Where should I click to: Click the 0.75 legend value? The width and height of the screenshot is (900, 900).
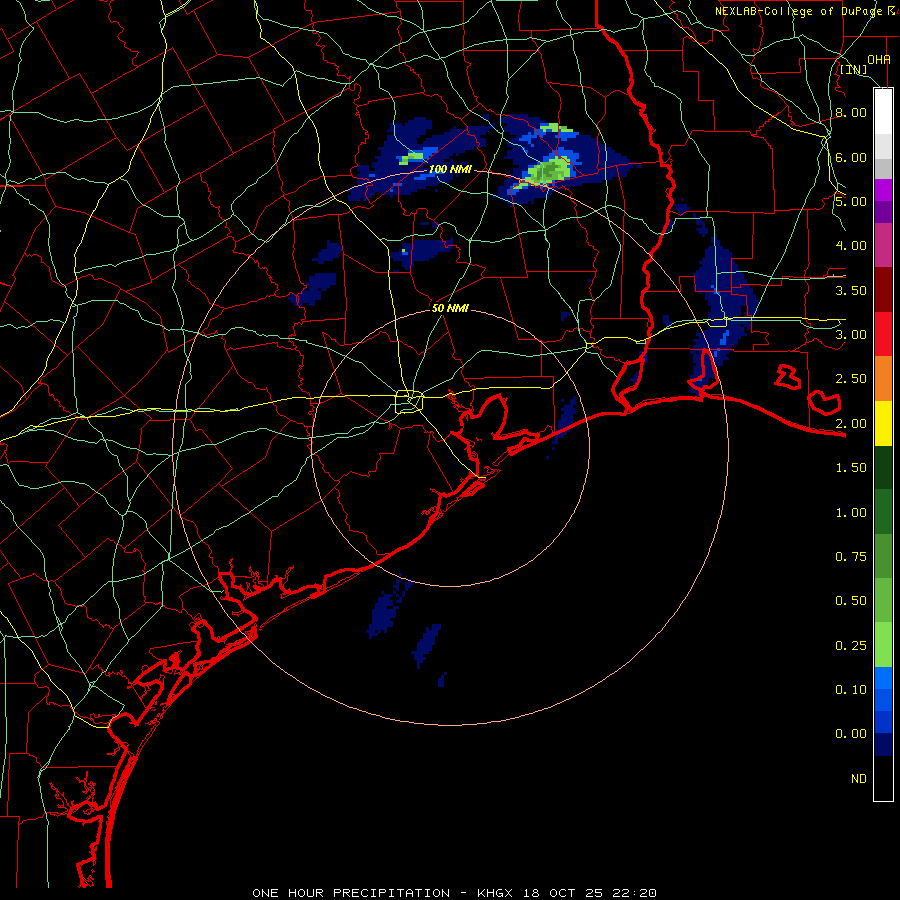851,557
